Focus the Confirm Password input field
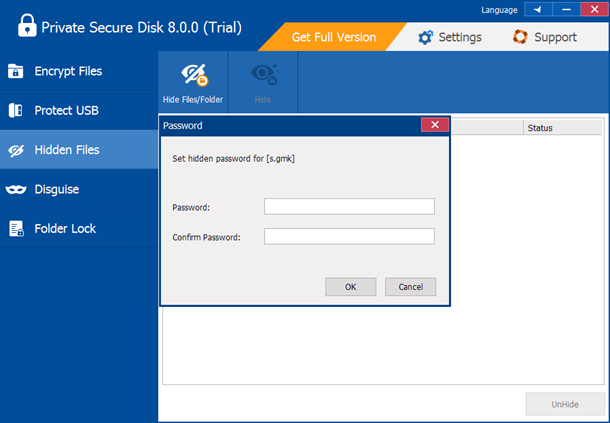Viewport: 610px width, 423px height. point(349,237)
